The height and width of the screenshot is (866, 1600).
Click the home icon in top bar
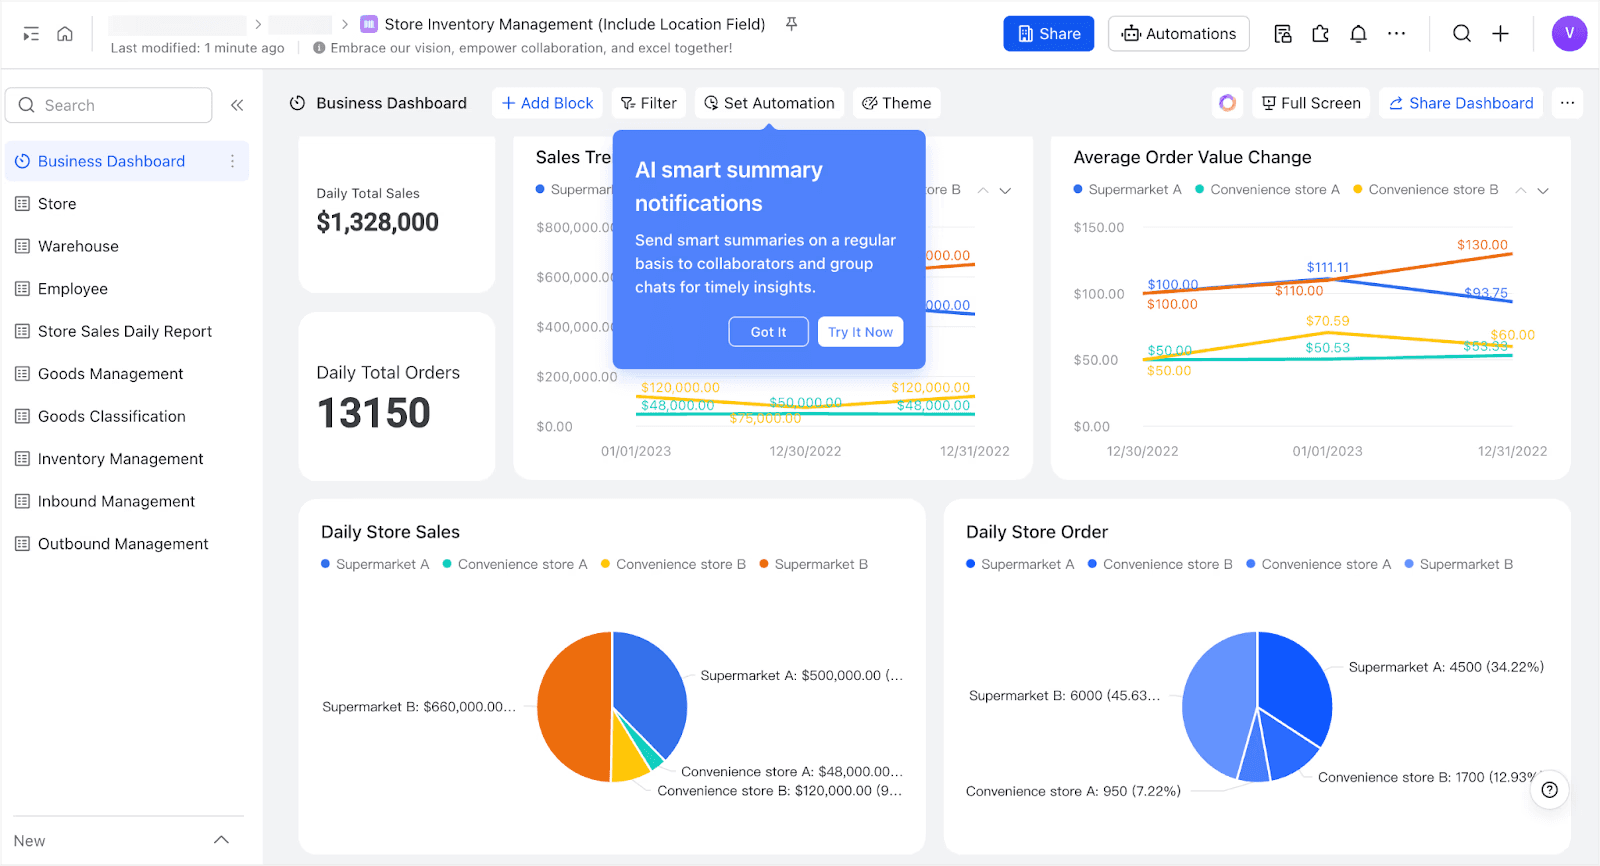click(x=65, y=34)
